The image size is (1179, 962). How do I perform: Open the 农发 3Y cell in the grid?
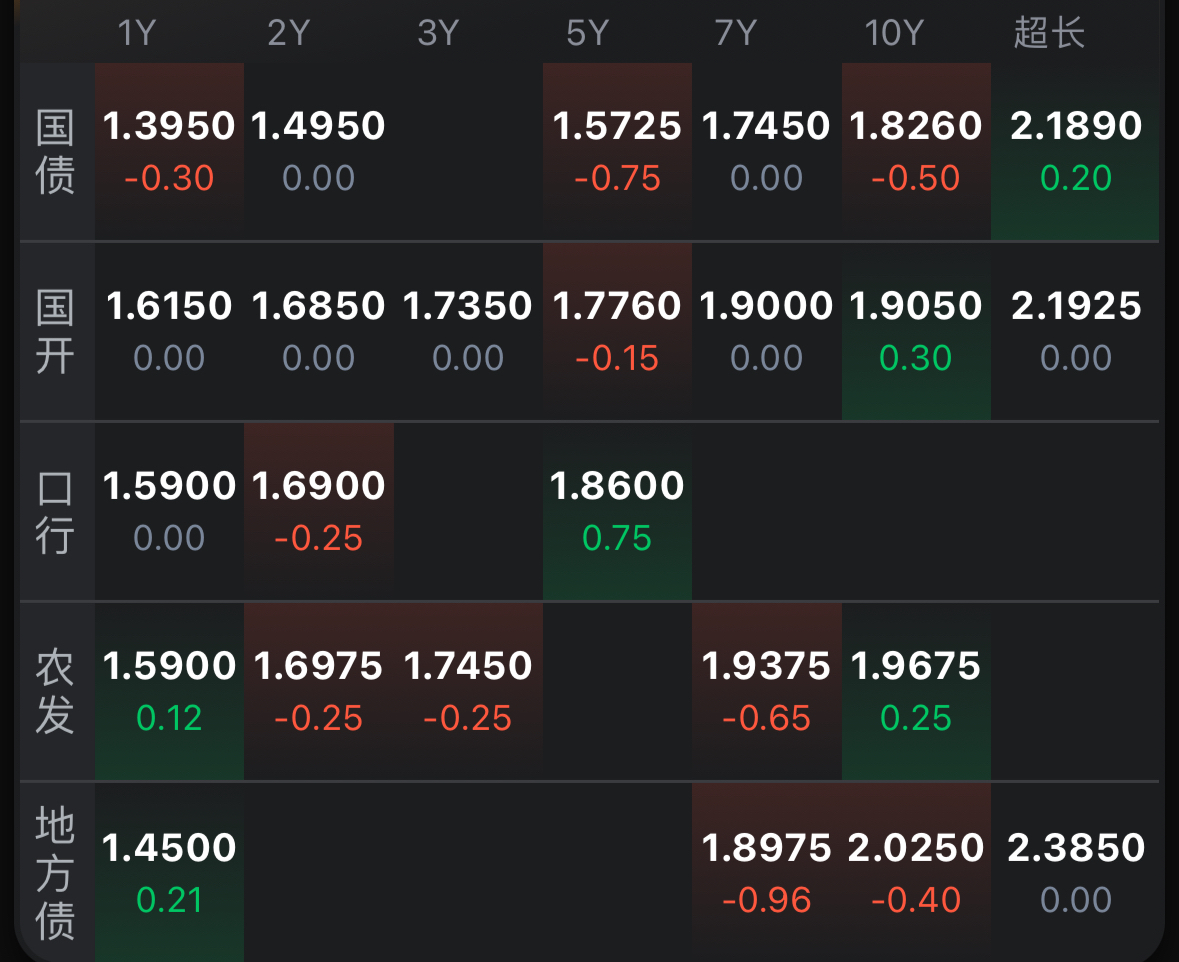[x=468, y=690]
